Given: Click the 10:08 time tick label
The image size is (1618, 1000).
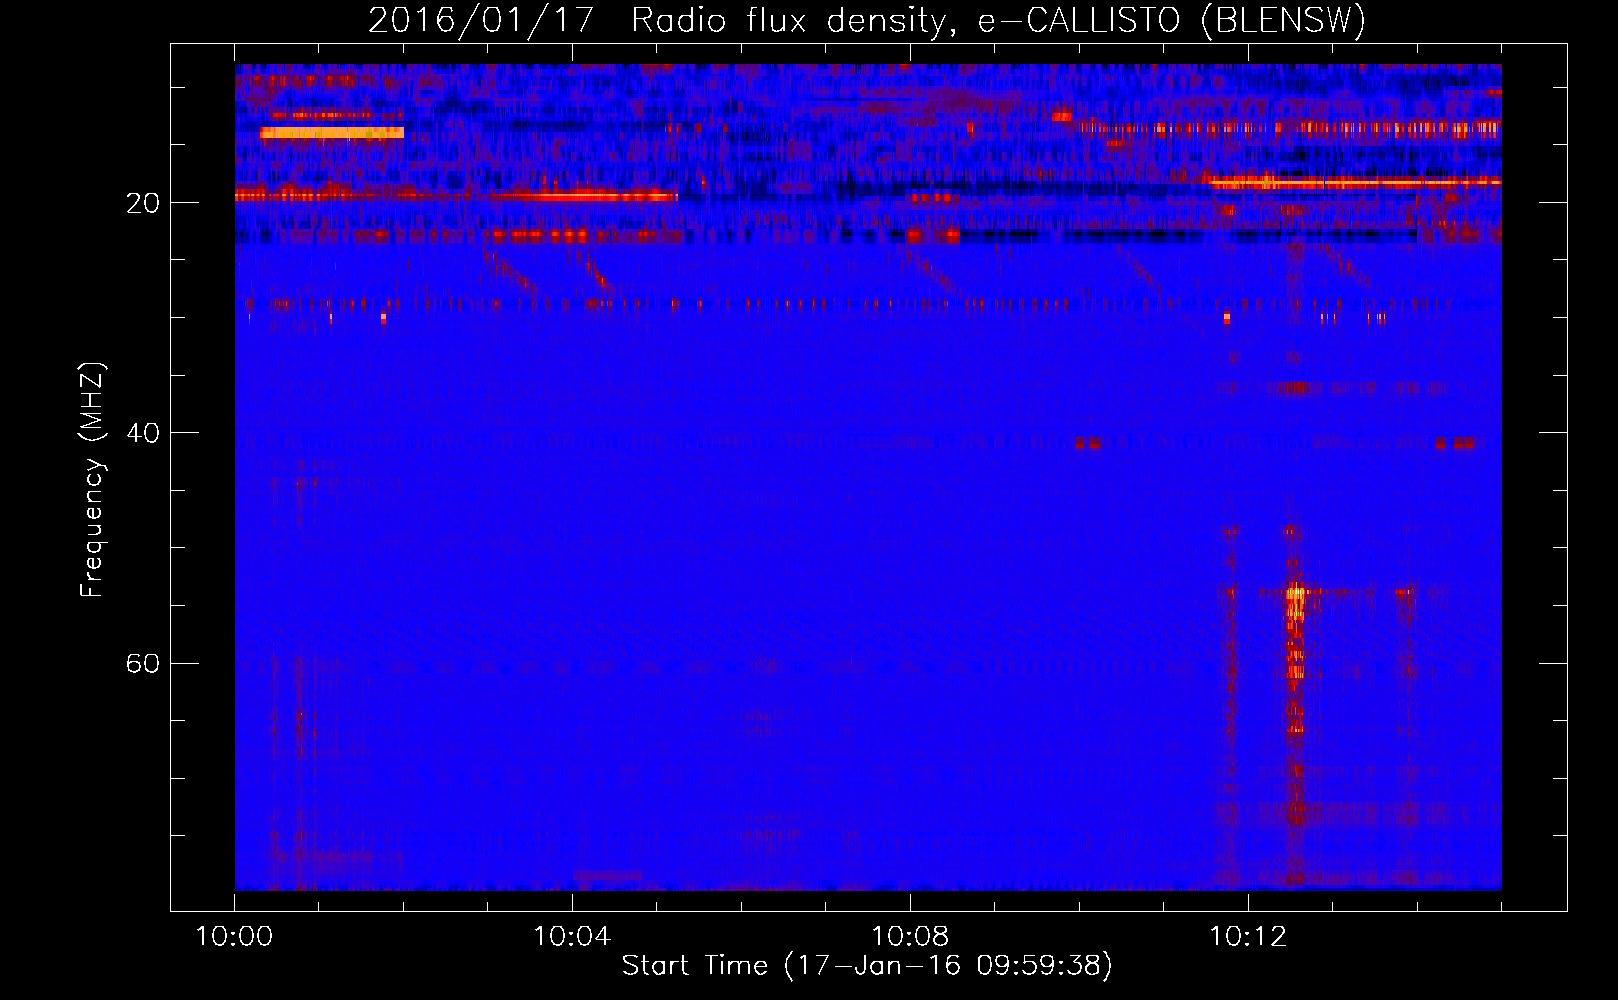Looking at the screenshot, I should coord(910,937).
